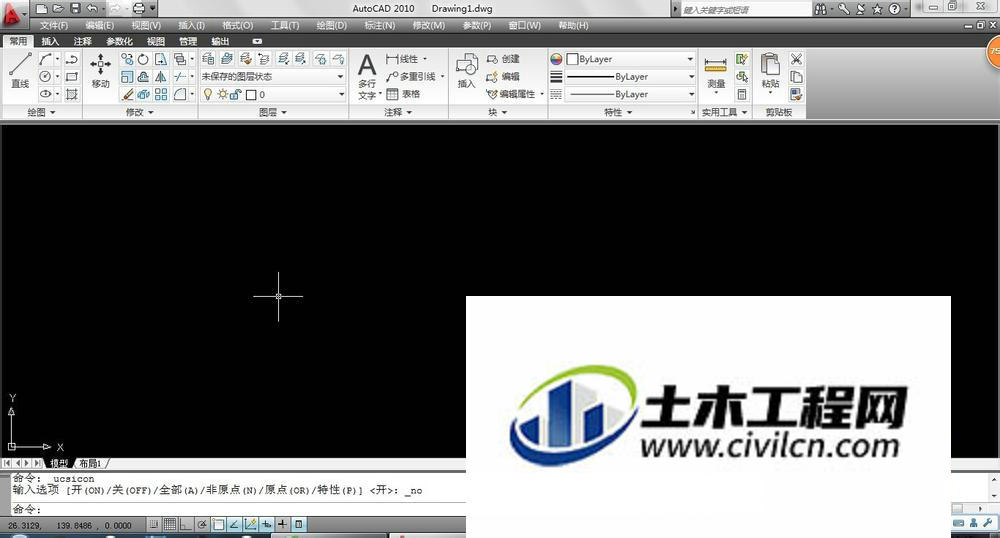Select the Mirror tool in Modify panel

click(x=161, y=76)
